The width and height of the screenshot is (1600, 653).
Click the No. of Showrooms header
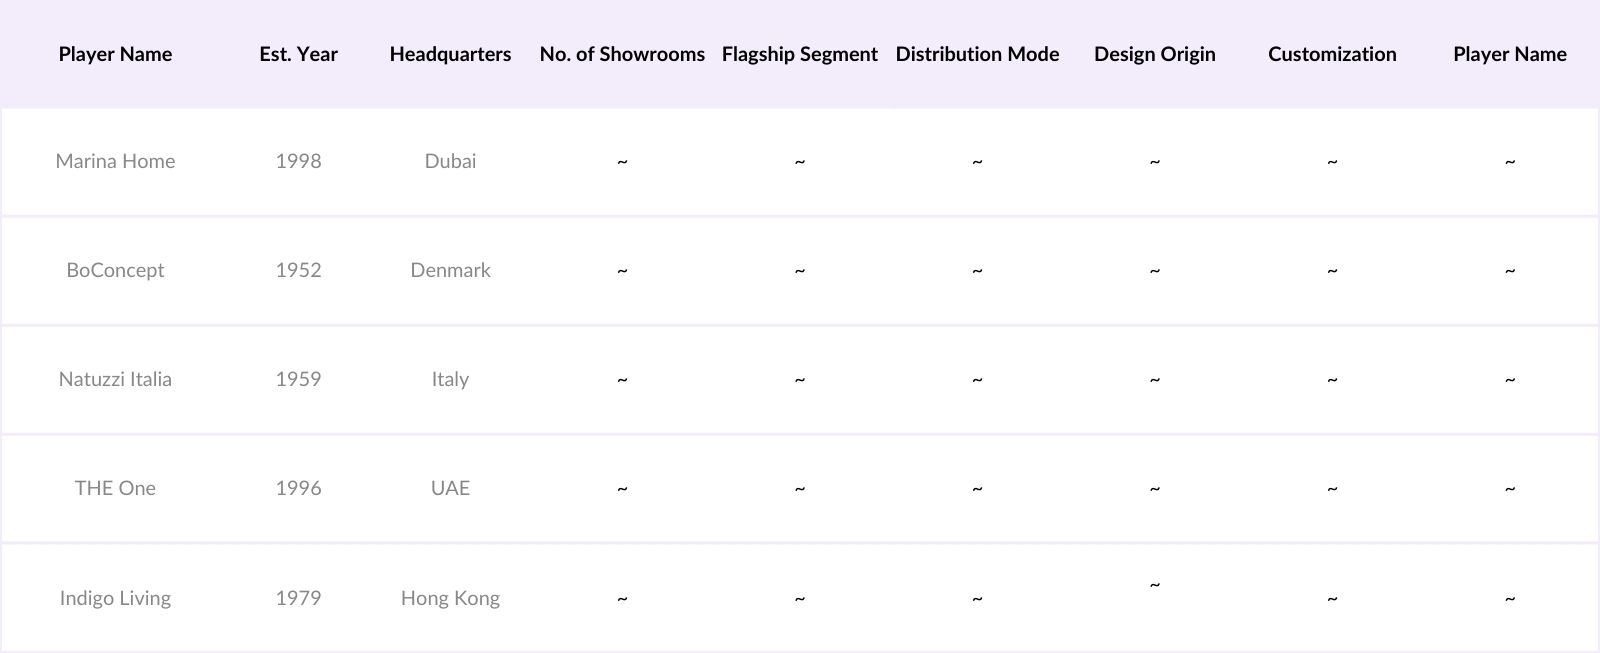(x=622, y=54)
